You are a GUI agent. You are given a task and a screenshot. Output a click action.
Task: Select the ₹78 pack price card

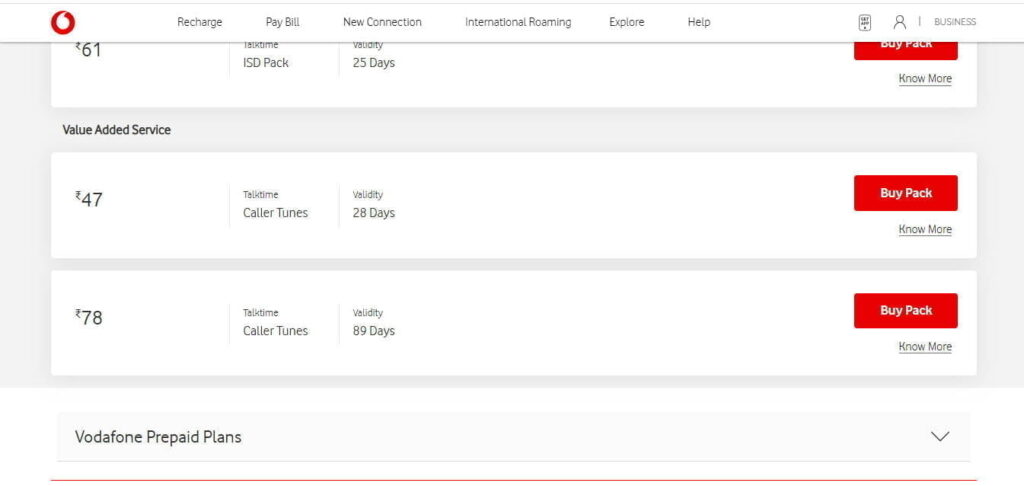[x=513, y=323]
